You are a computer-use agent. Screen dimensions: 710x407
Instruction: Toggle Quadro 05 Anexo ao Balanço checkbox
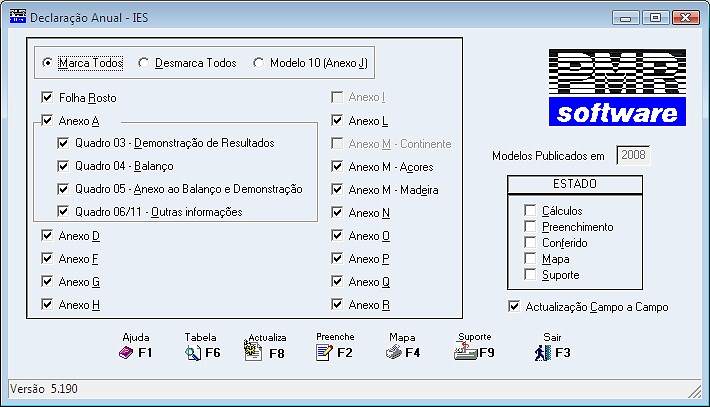[x=63, y=189]
